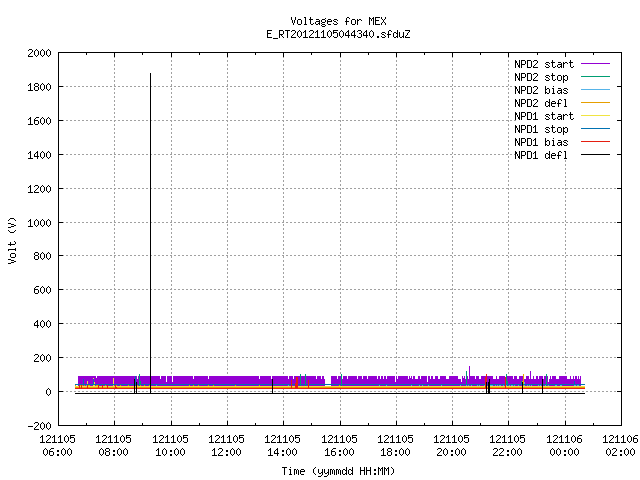Click the y-axis value 800
Viewport: 640px width, 480px height.
click(42, 256)
